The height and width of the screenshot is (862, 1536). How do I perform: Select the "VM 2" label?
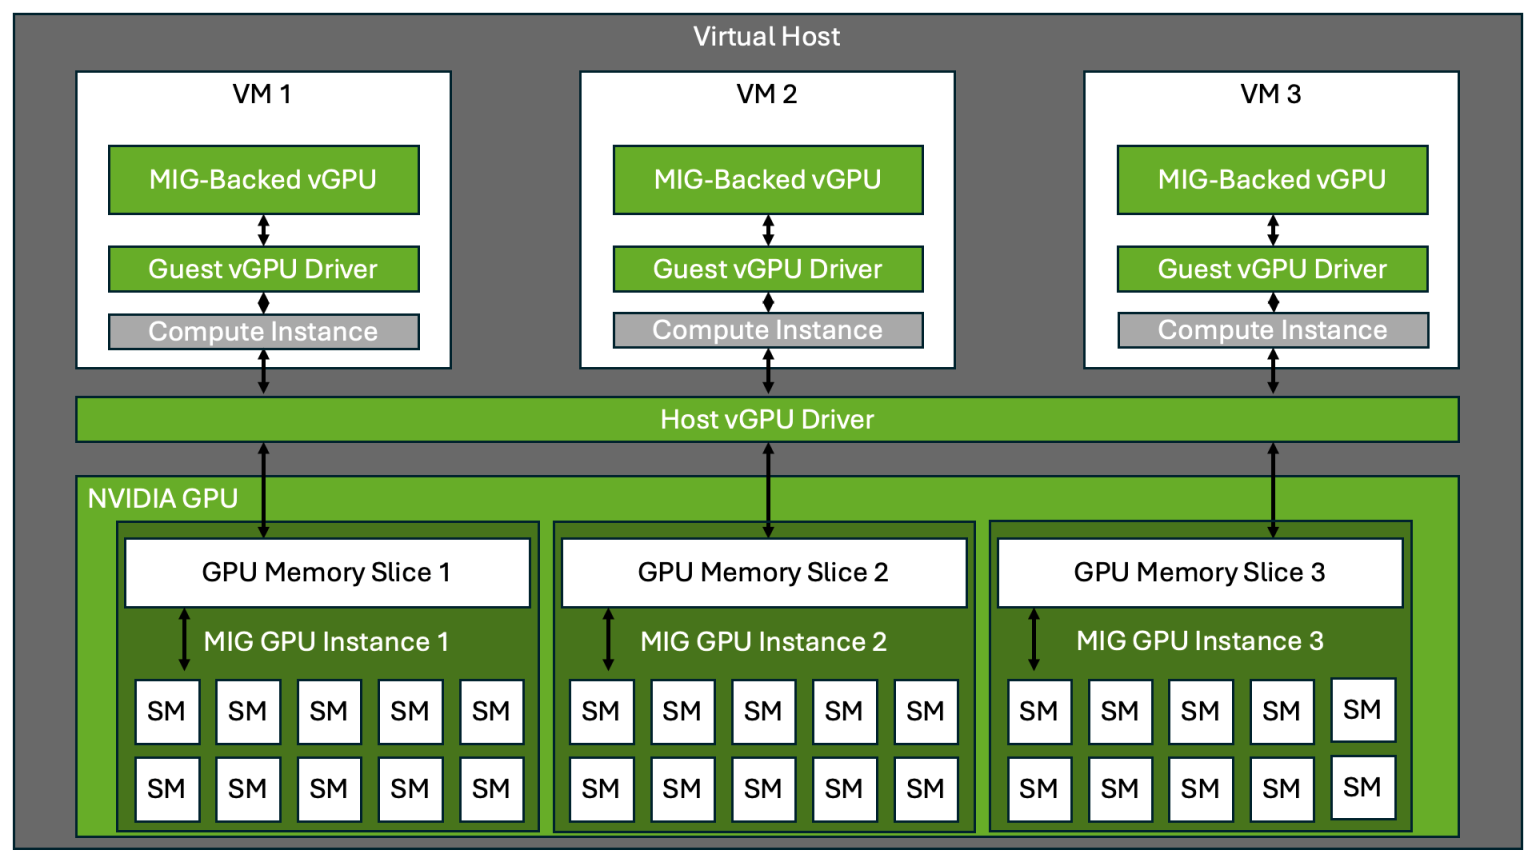(767, 94)
